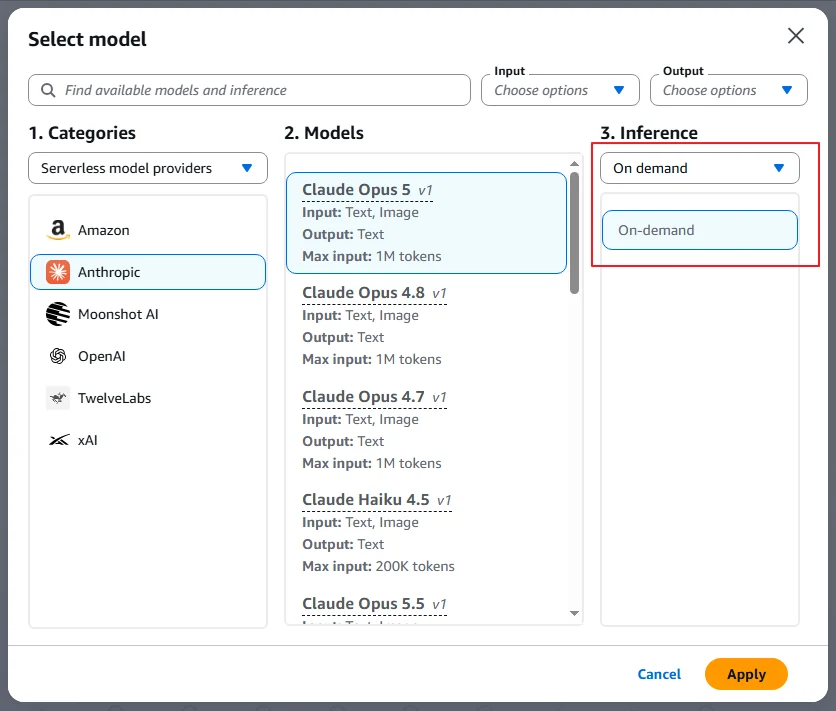Click Claude Opus 5 Max input line
836x711 pixels.
372,256
